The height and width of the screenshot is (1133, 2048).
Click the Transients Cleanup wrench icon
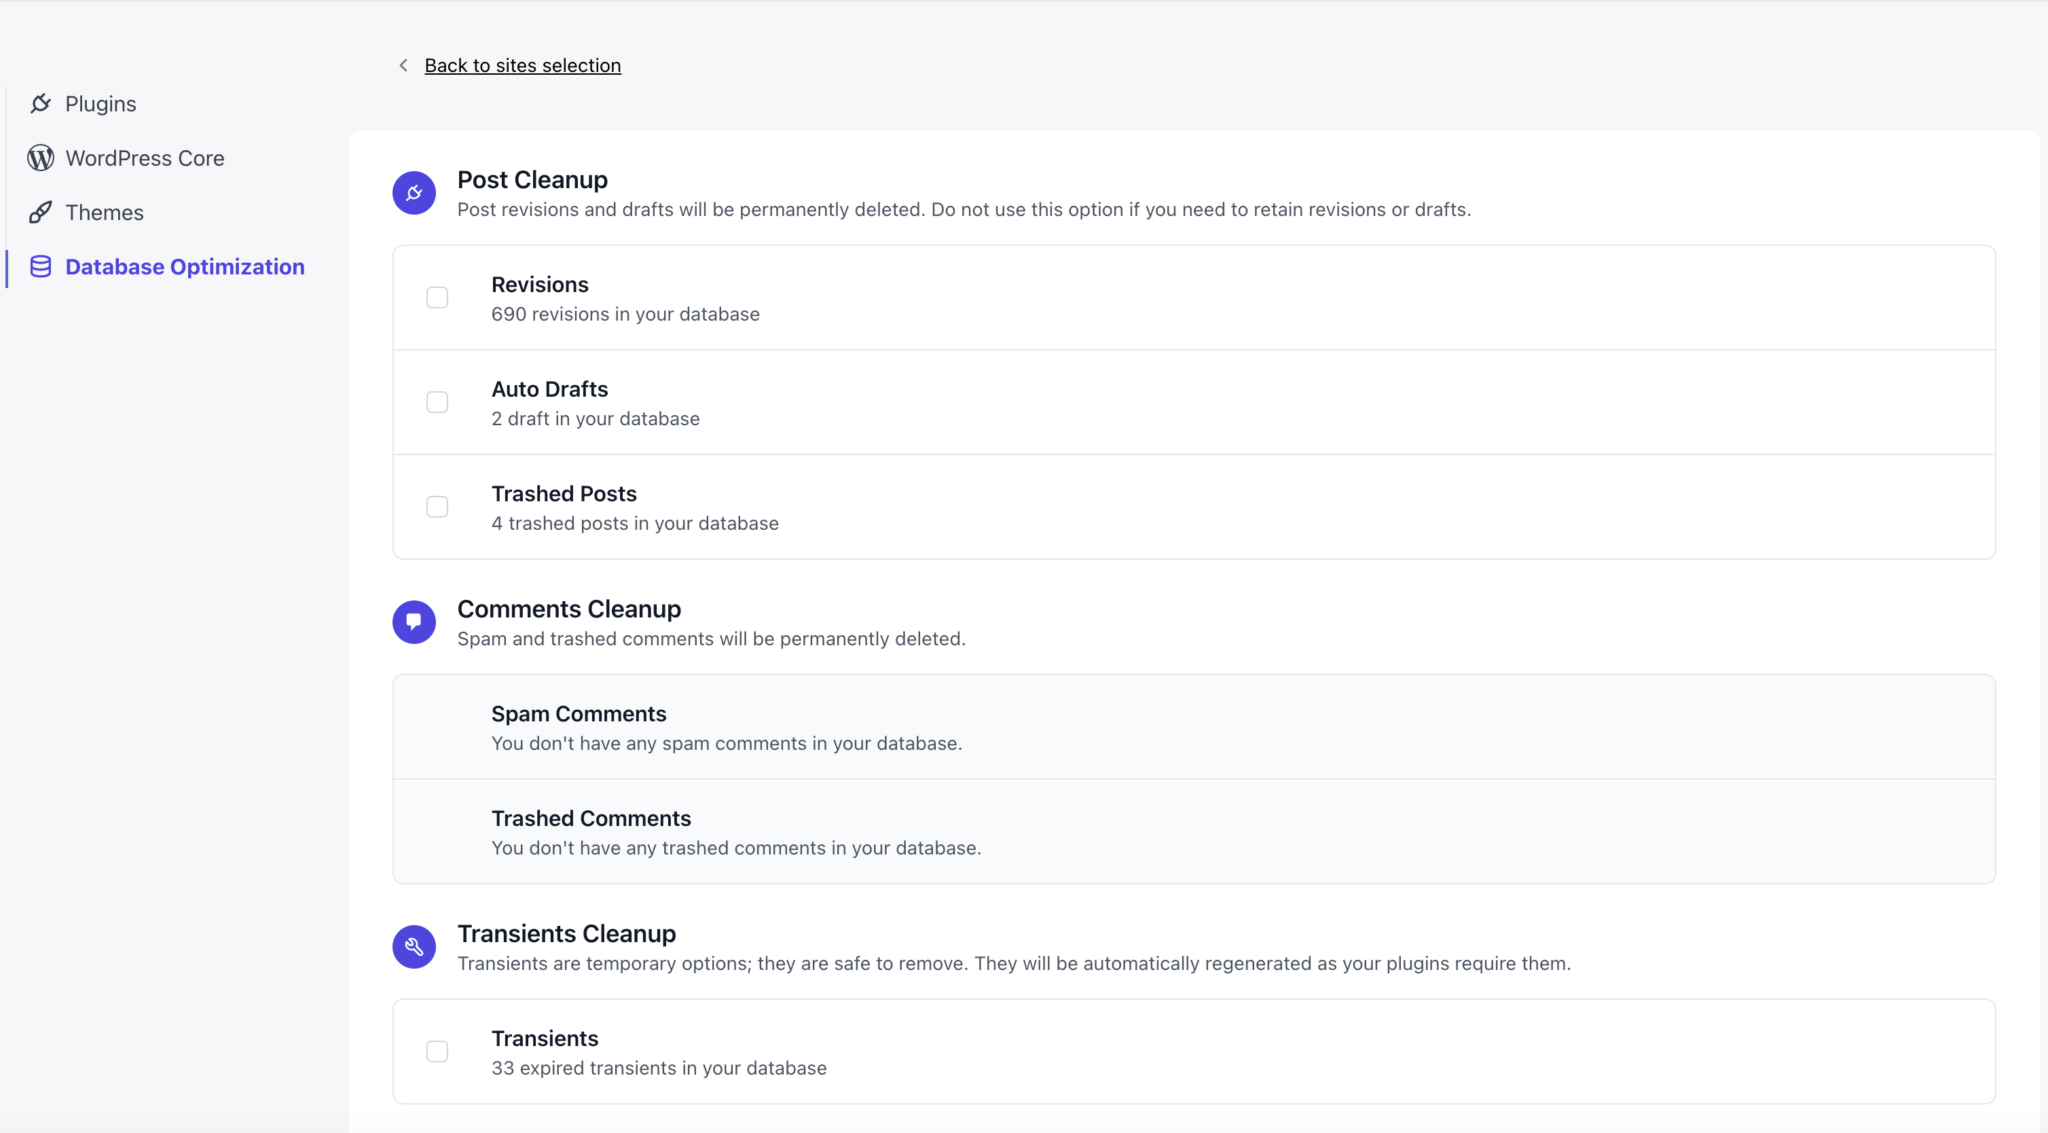(x=414, y=946)
